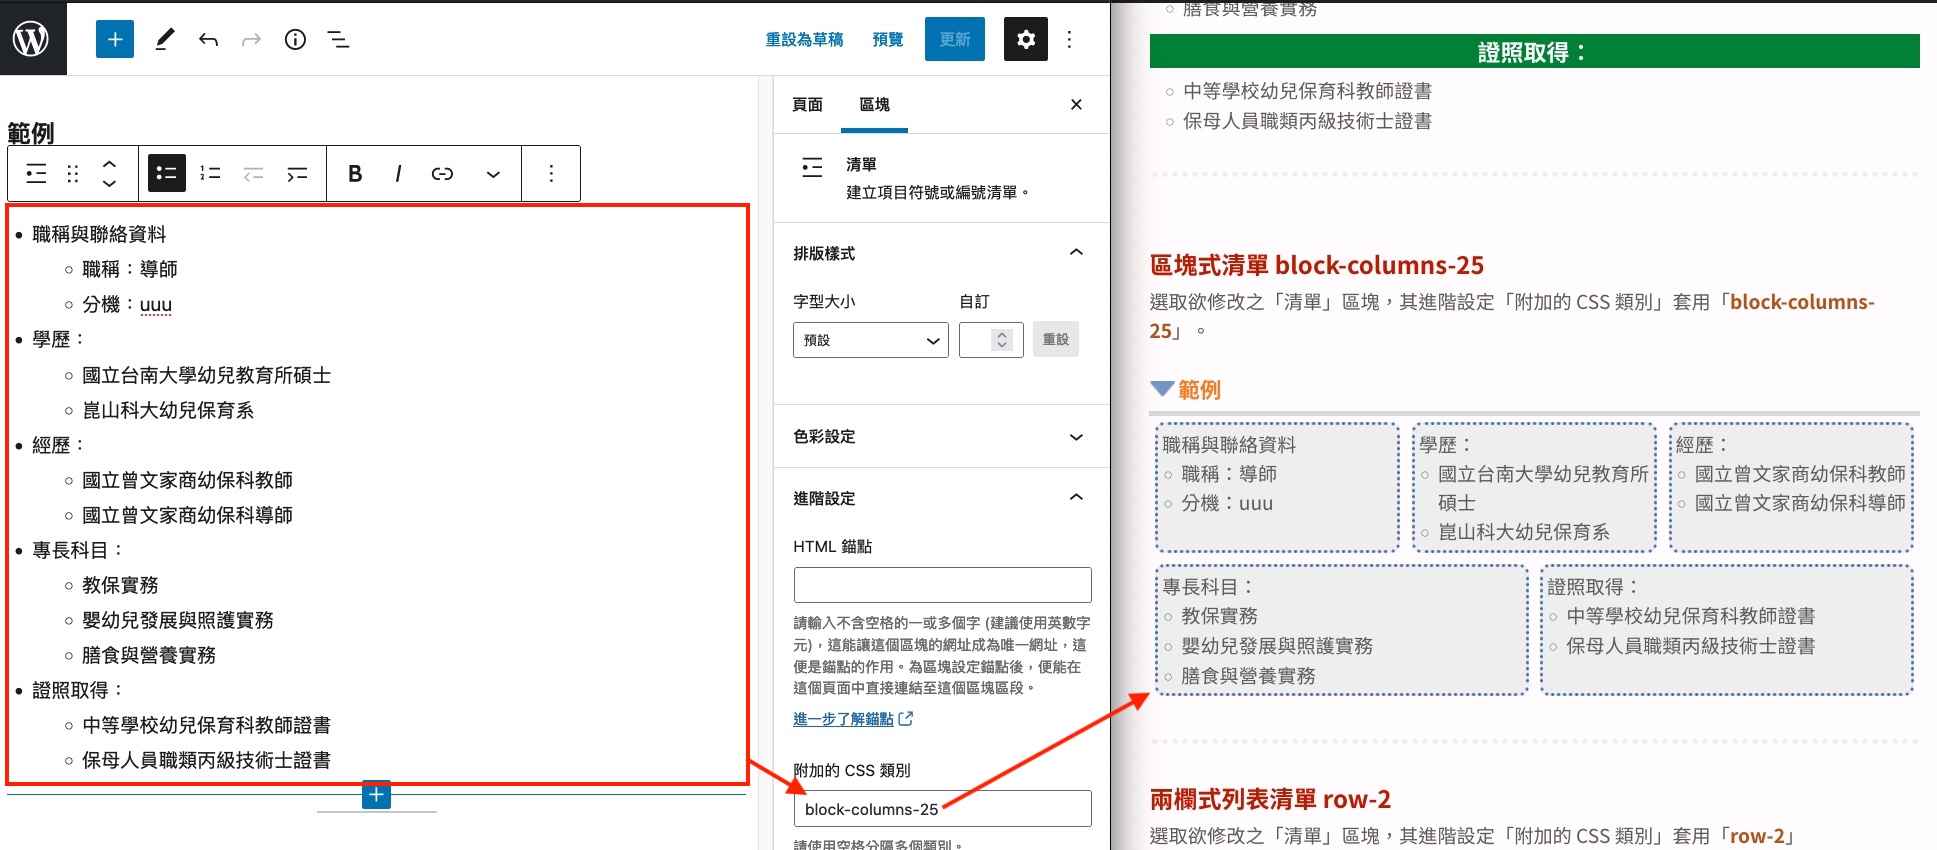The image size is (1937, 850).
Task: Toggle italic formatting in block toolbar
Action: [x=398, y=174]
